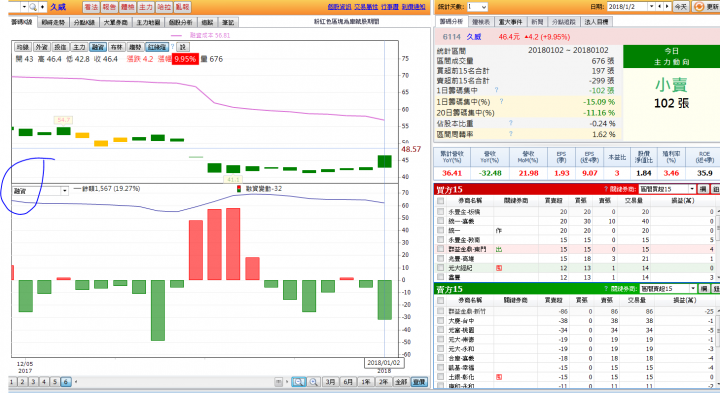Click the highlighted zoom-region magnifier below the chart

click(x=298, y=382)
